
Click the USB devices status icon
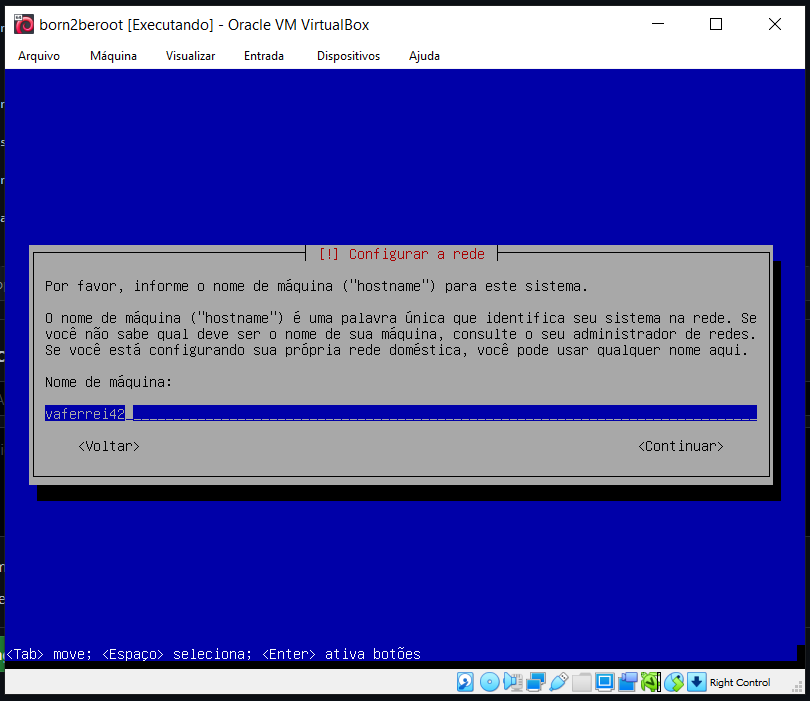(x=558, y=682)
